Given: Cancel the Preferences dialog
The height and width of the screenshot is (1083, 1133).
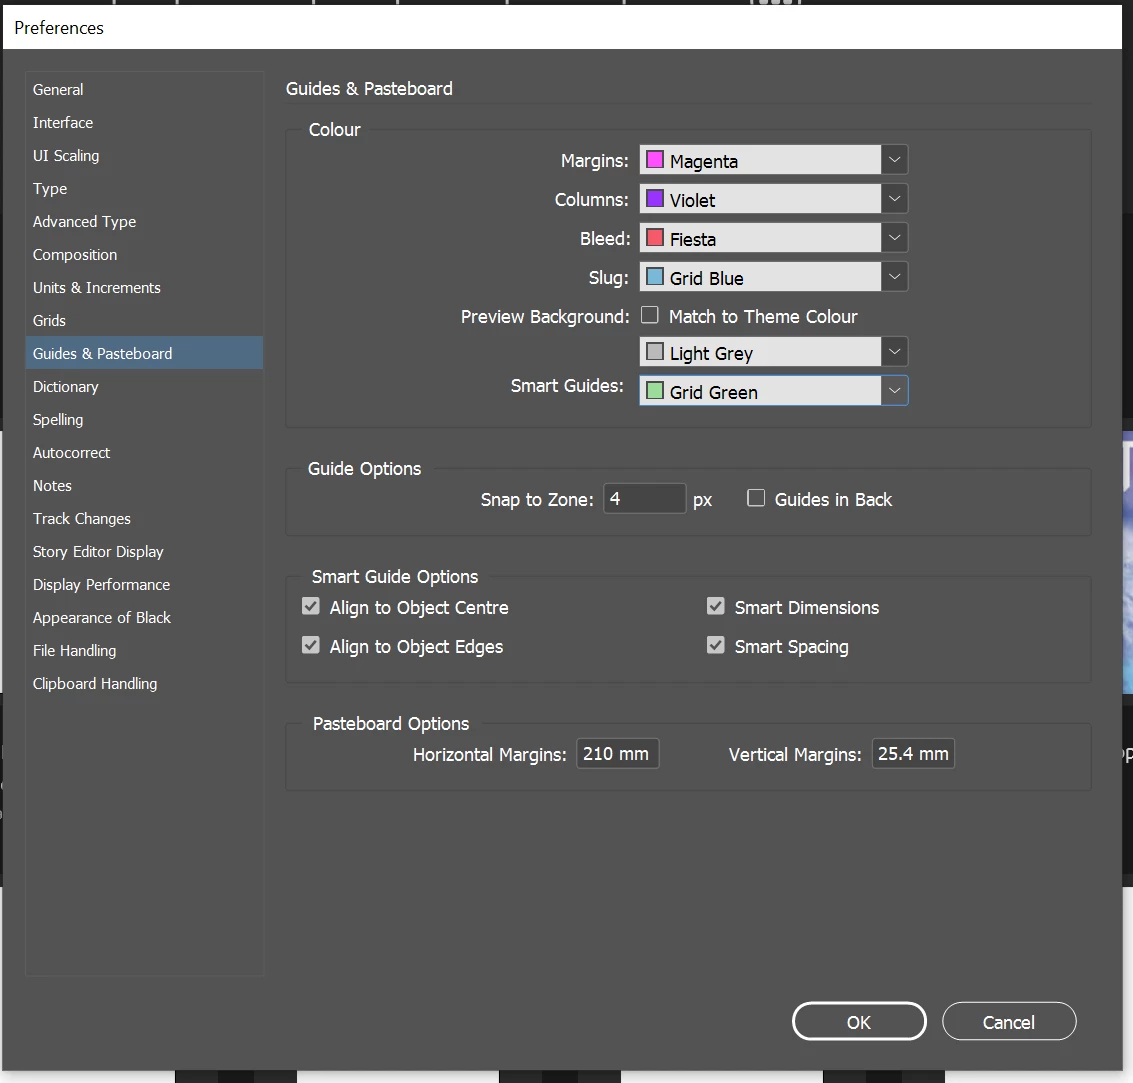Looking at the screenshot, I should [1009, 1022].
